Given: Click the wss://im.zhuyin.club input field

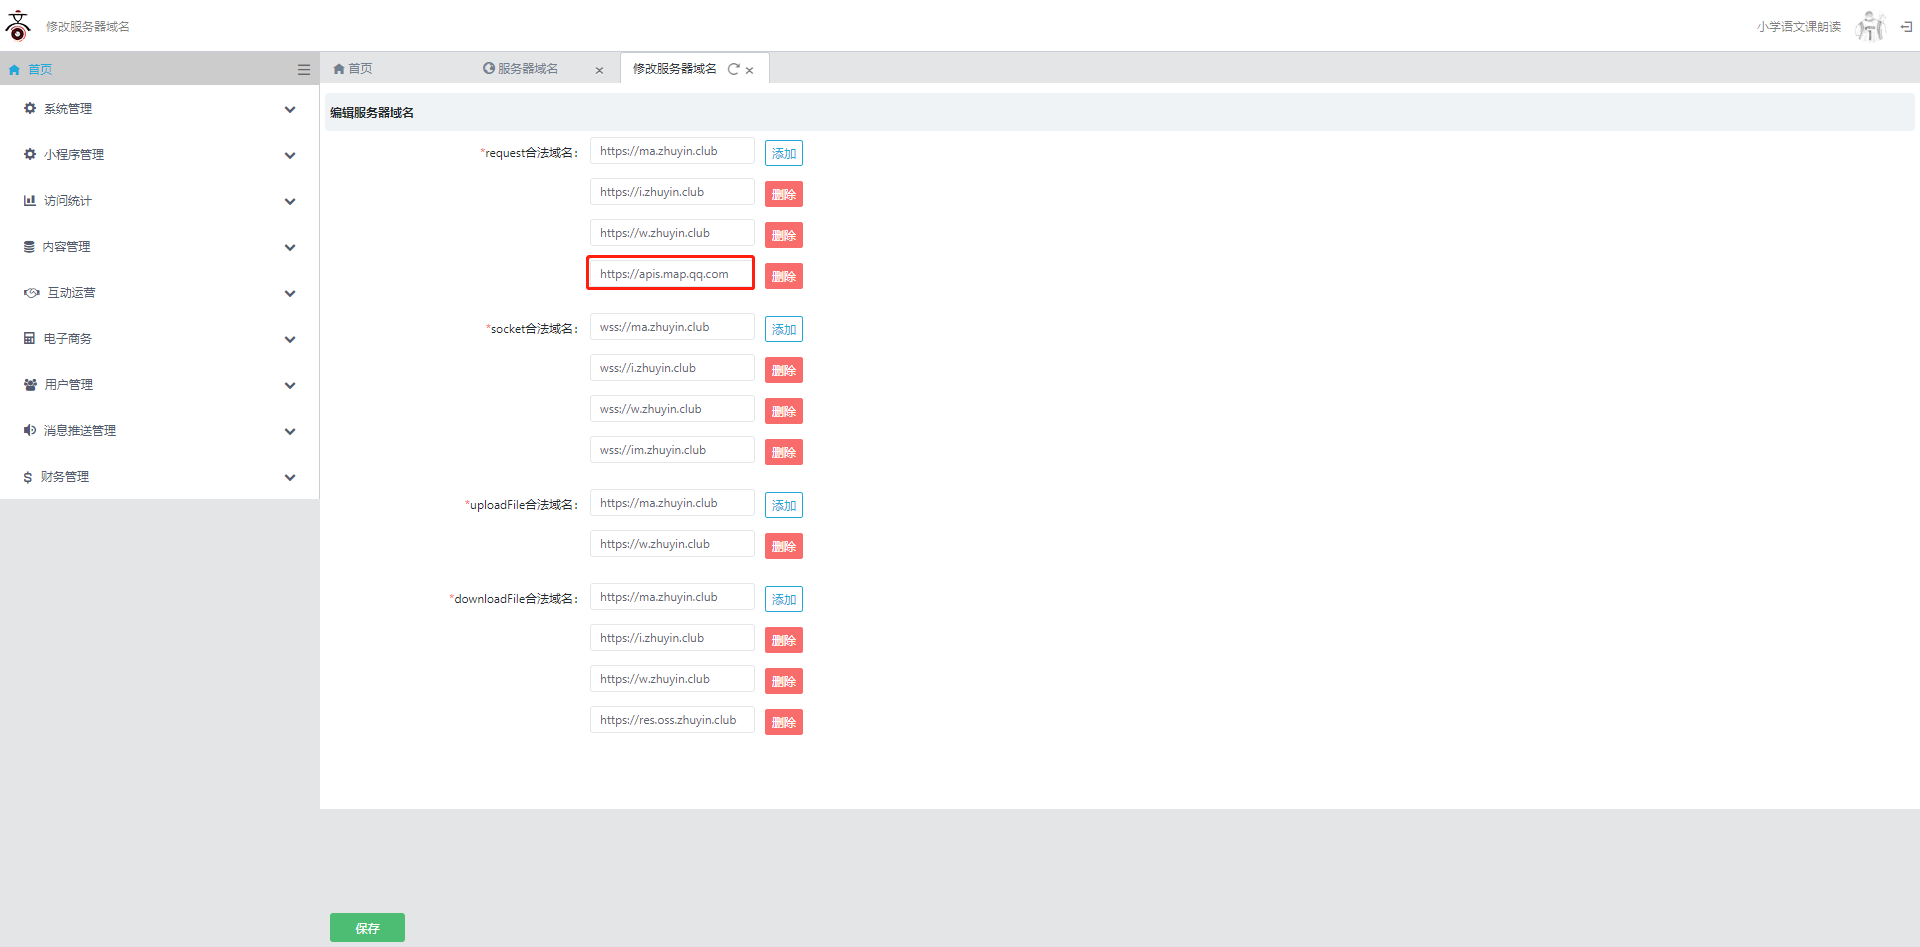Looking at the screenshot, I should tap(671, 450).
